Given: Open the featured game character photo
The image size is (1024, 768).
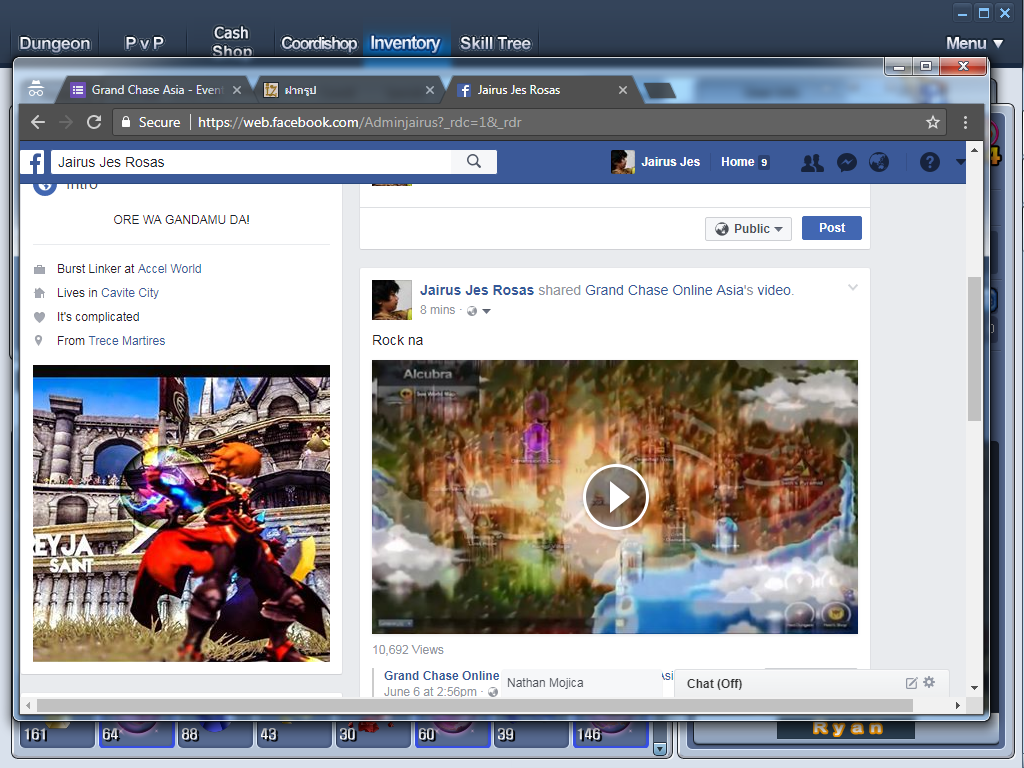Looking at the screenshot, I should click(x=182, y=513).
